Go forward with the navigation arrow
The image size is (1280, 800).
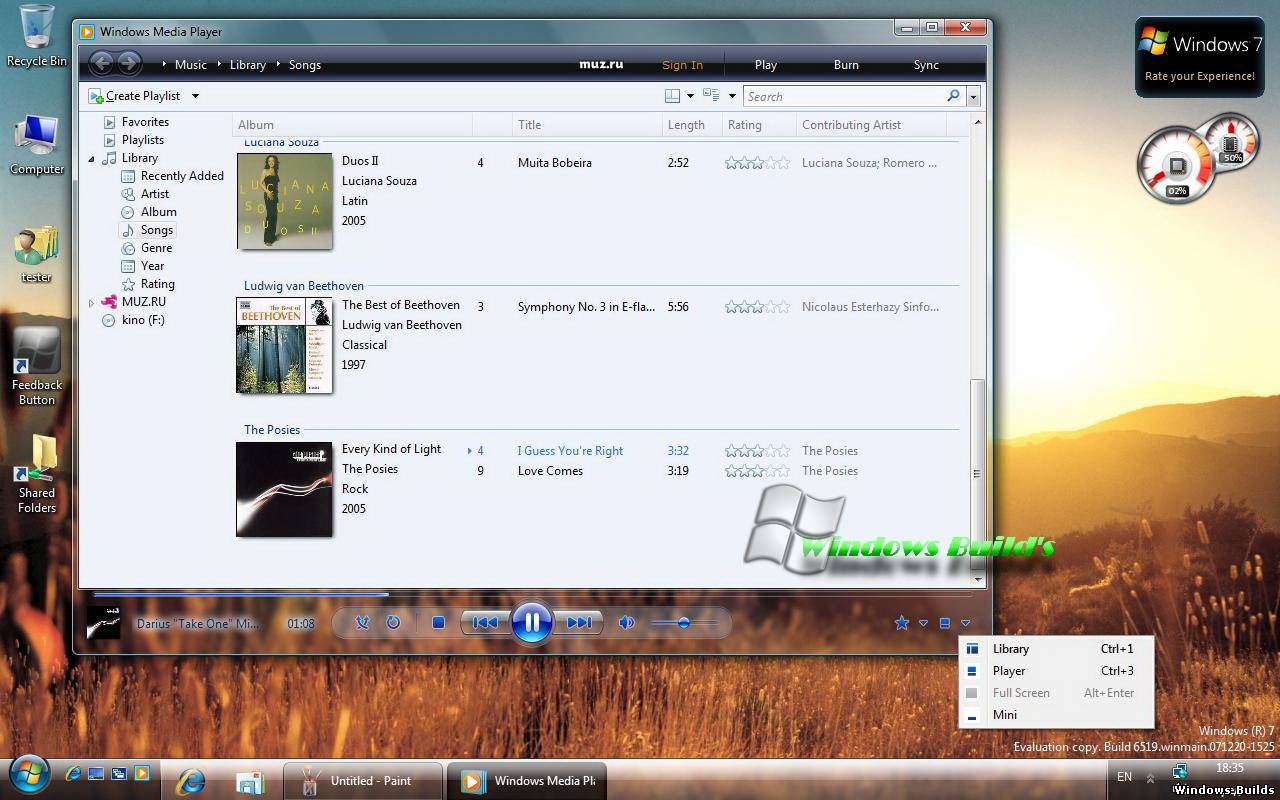tap(129, 64)
